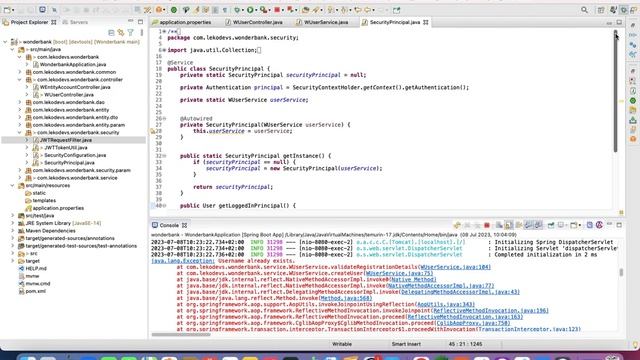Open CglibAopProxy.java:750 stack trace link
The height and width of the screenshot is (360, 640).
click(x=473, y=323)
